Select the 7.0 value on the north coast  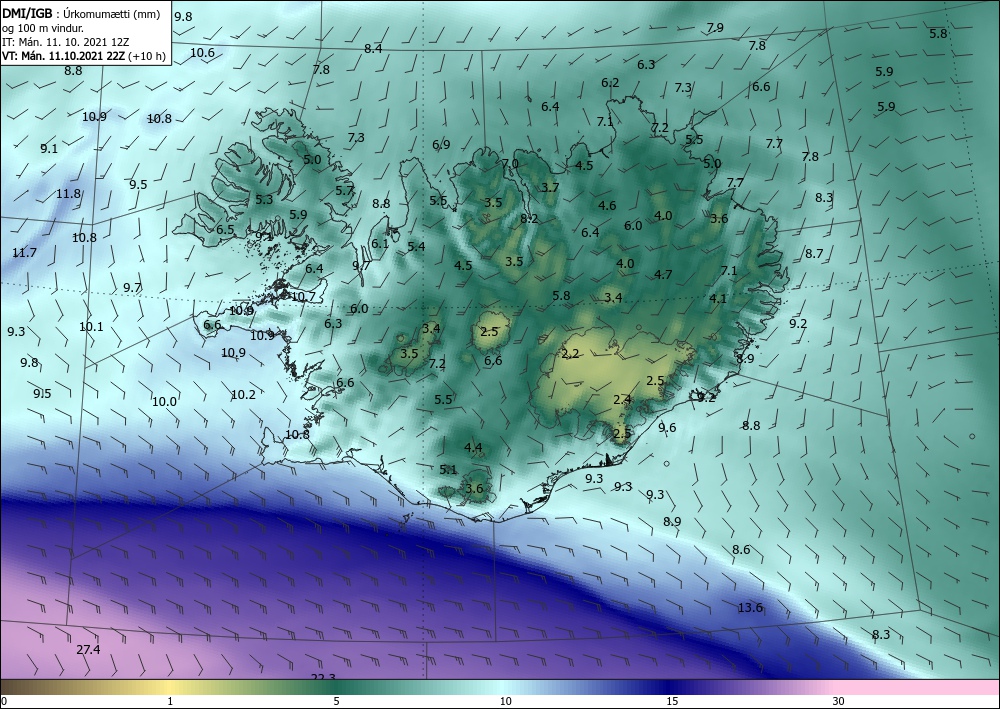click(510, 164)
